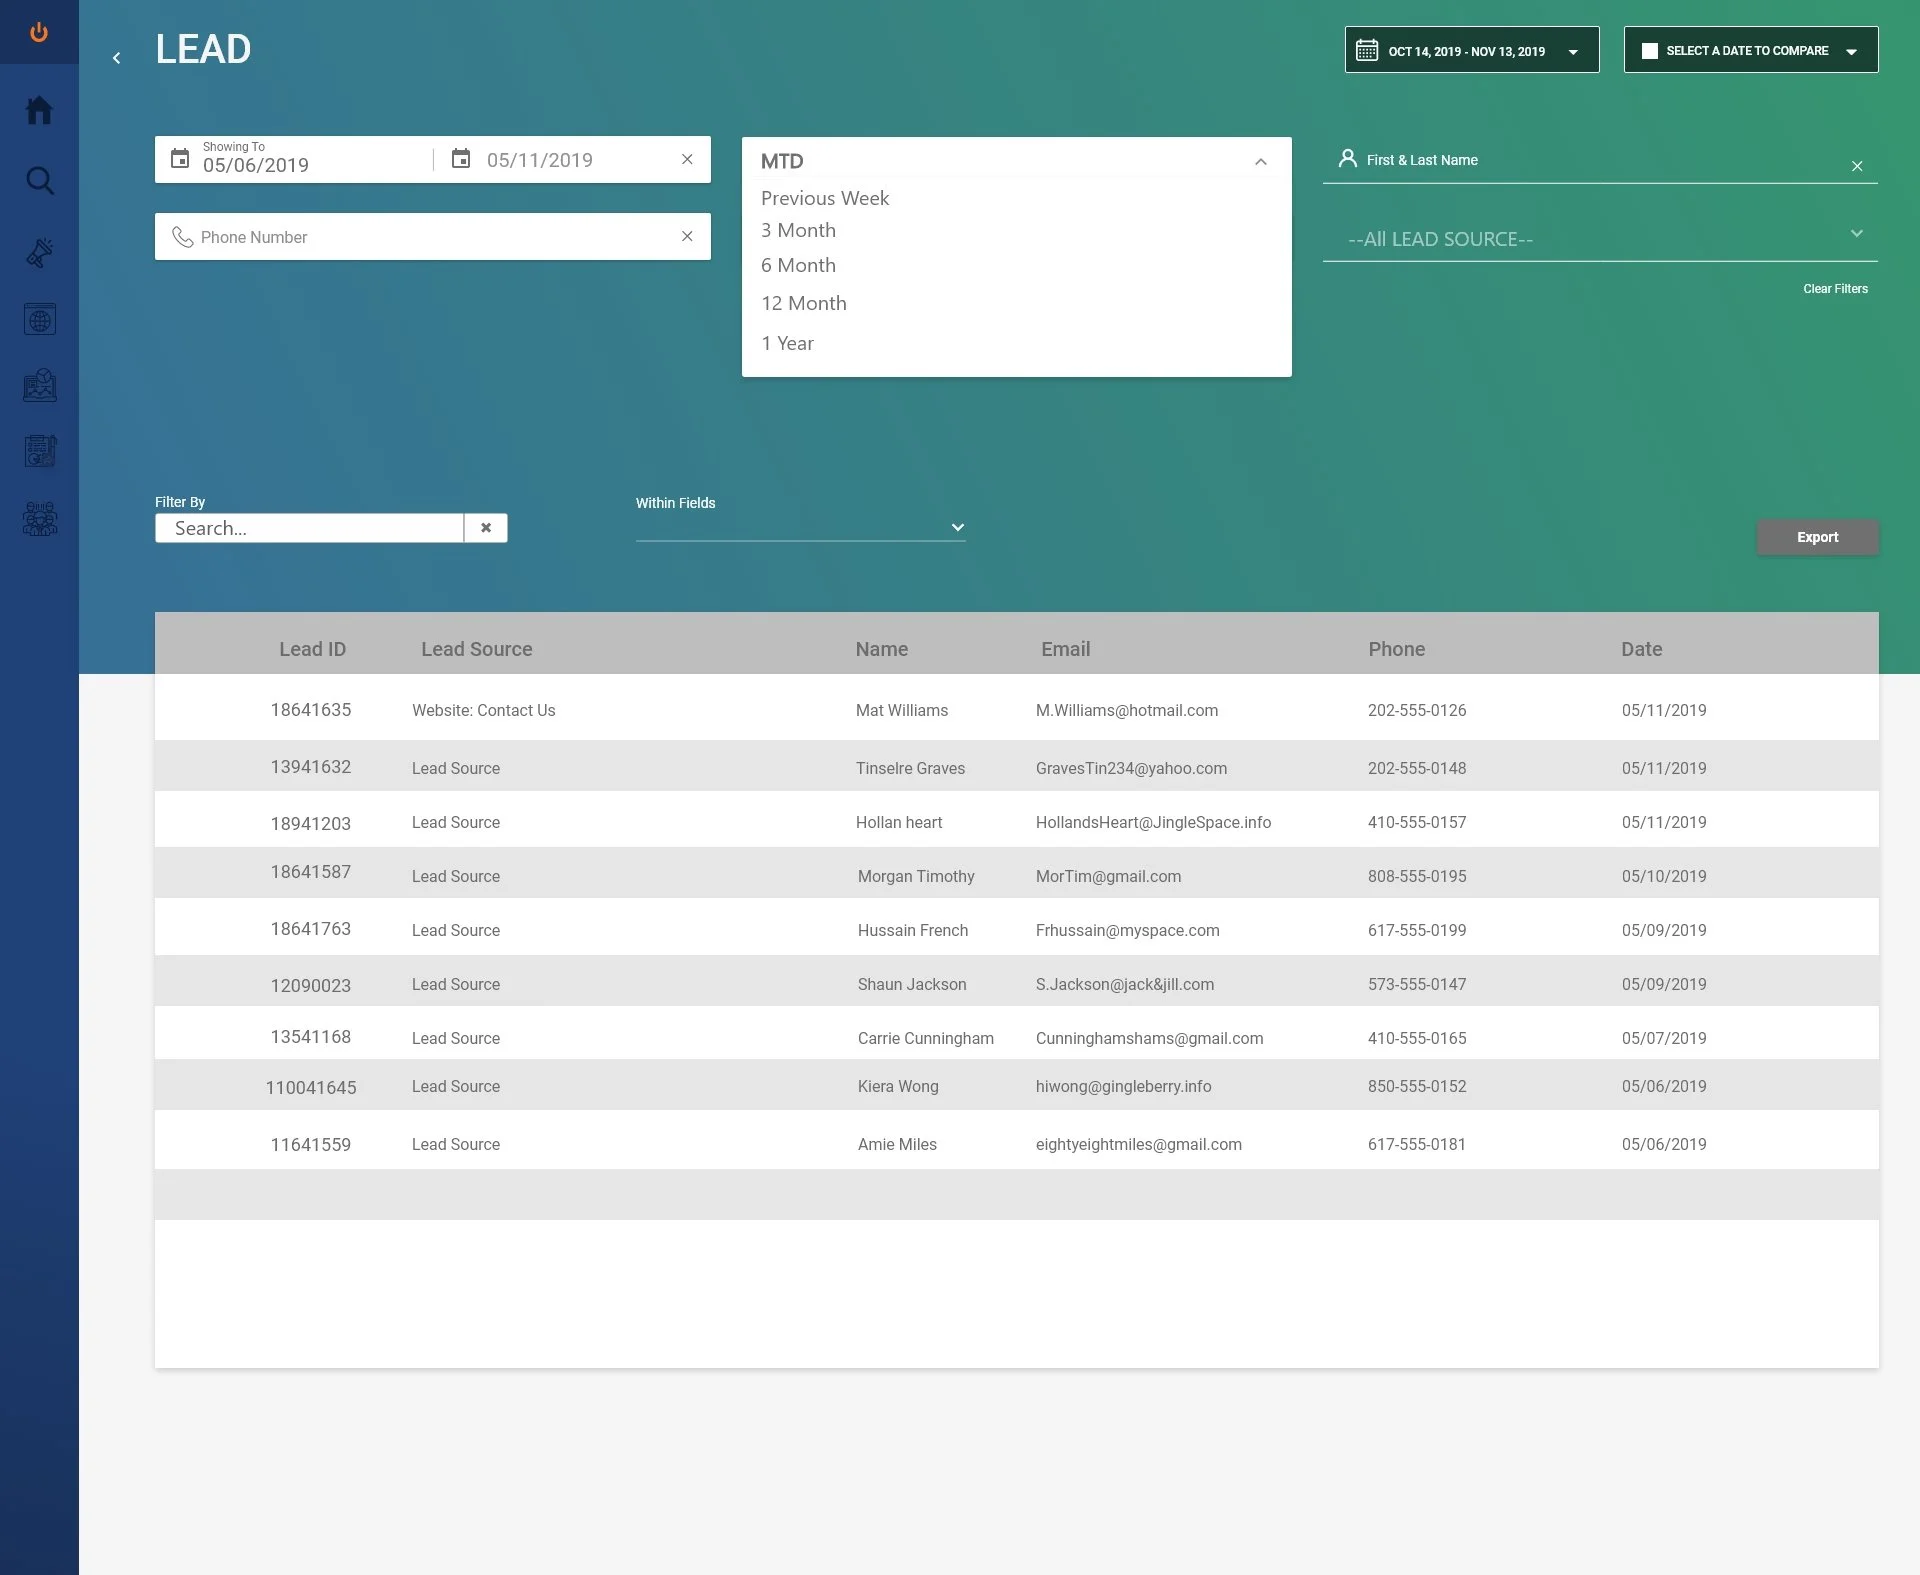Open the megaphone marketing icon

[x=39, y=252]
